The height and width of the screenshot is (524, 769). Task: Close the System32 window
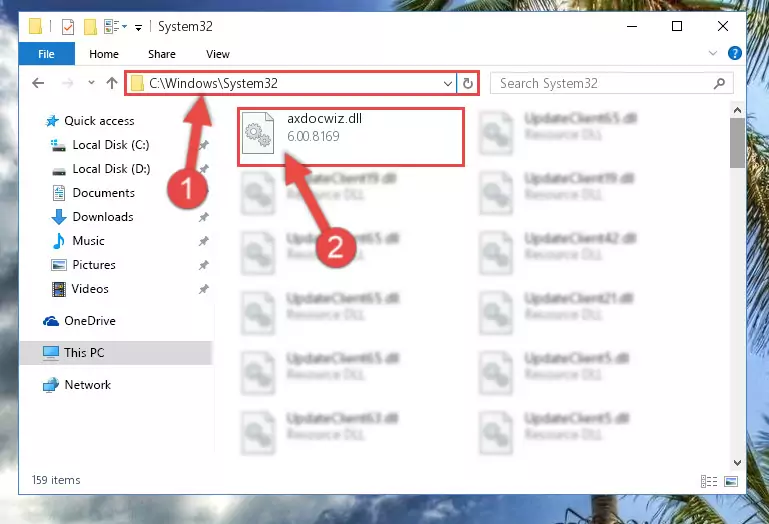point(722,26)
